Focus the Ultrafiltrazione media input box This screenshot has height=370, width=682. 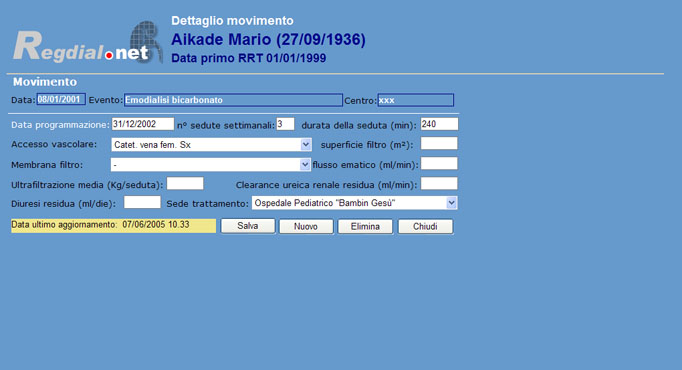pyautogui.click(x=185, y=183)
